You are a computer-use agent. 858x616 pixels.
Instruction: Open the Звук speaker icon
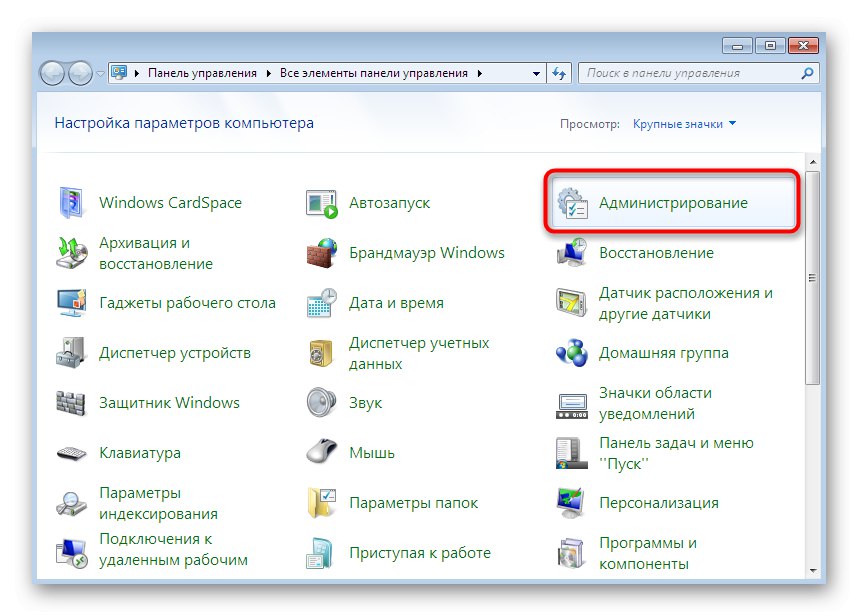321,403
